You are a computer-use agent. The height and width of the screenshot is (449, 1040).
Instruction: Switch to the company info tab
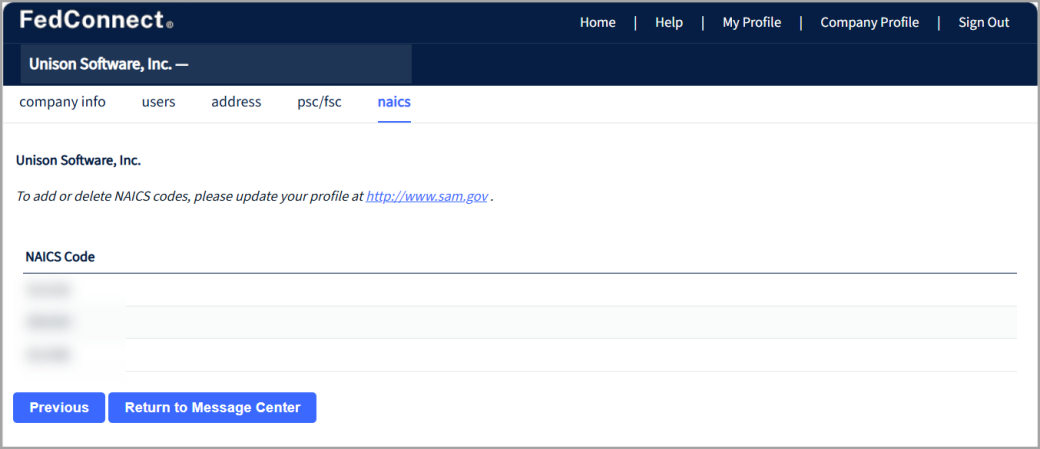pyautogui.click(x=62, y=102)
